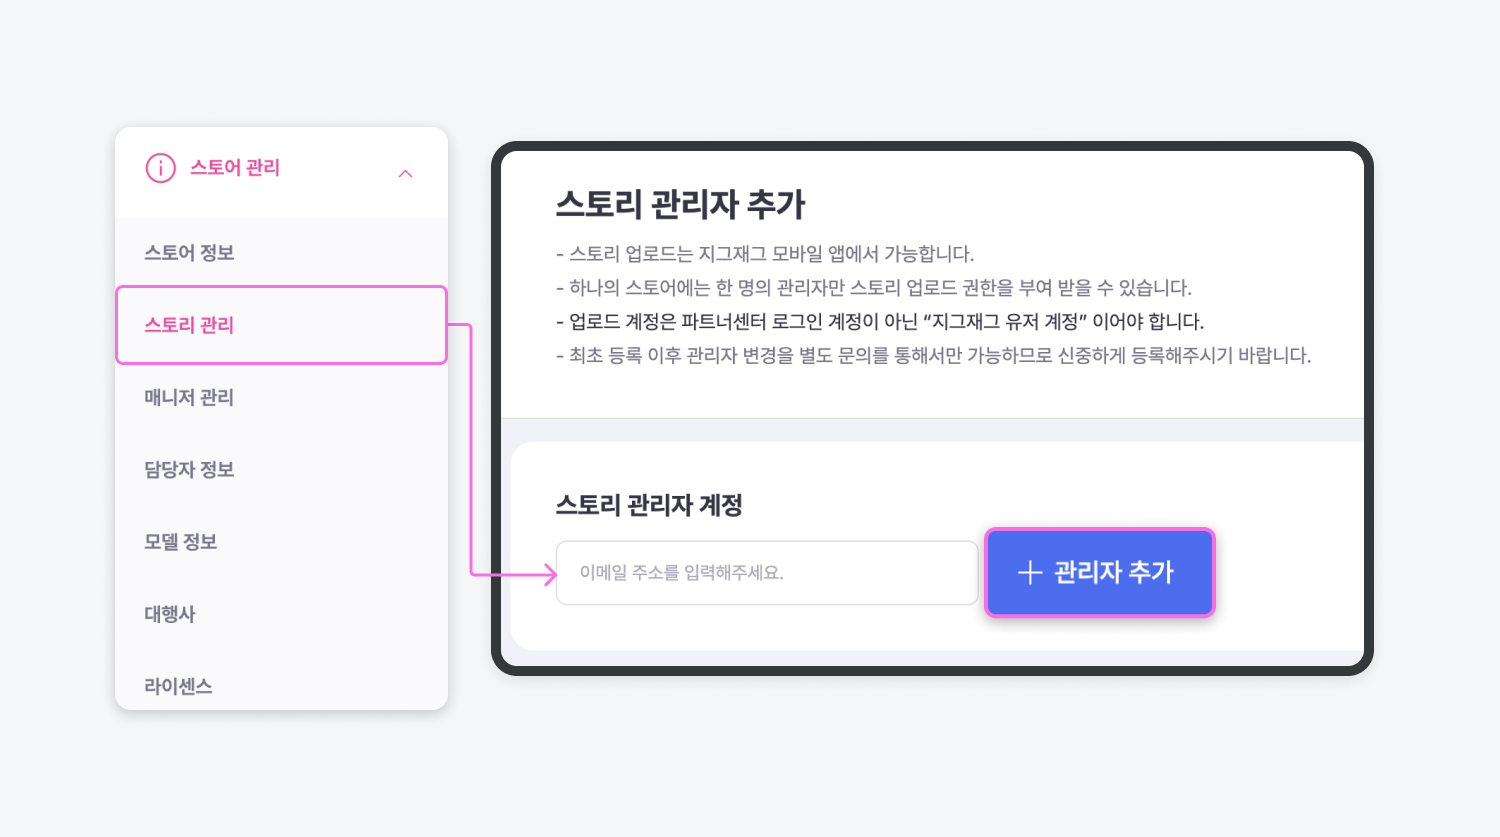
Task: Click the 관리자 추가 blue button
Action: [1099, 572]
